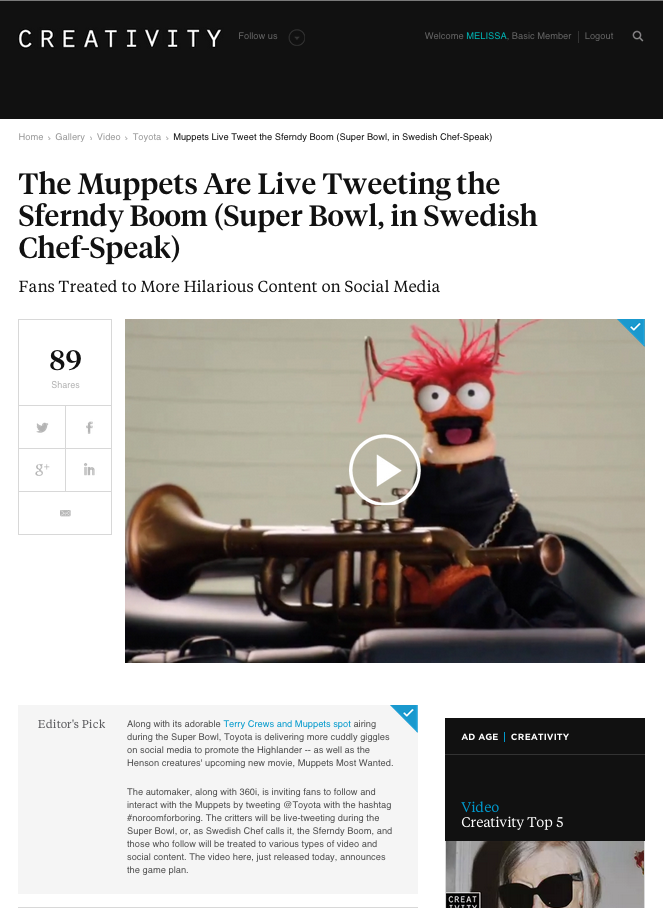The height and width of the screenshot is (908, 663).
Task: Open the search magnifier icon
Action: 638,36
